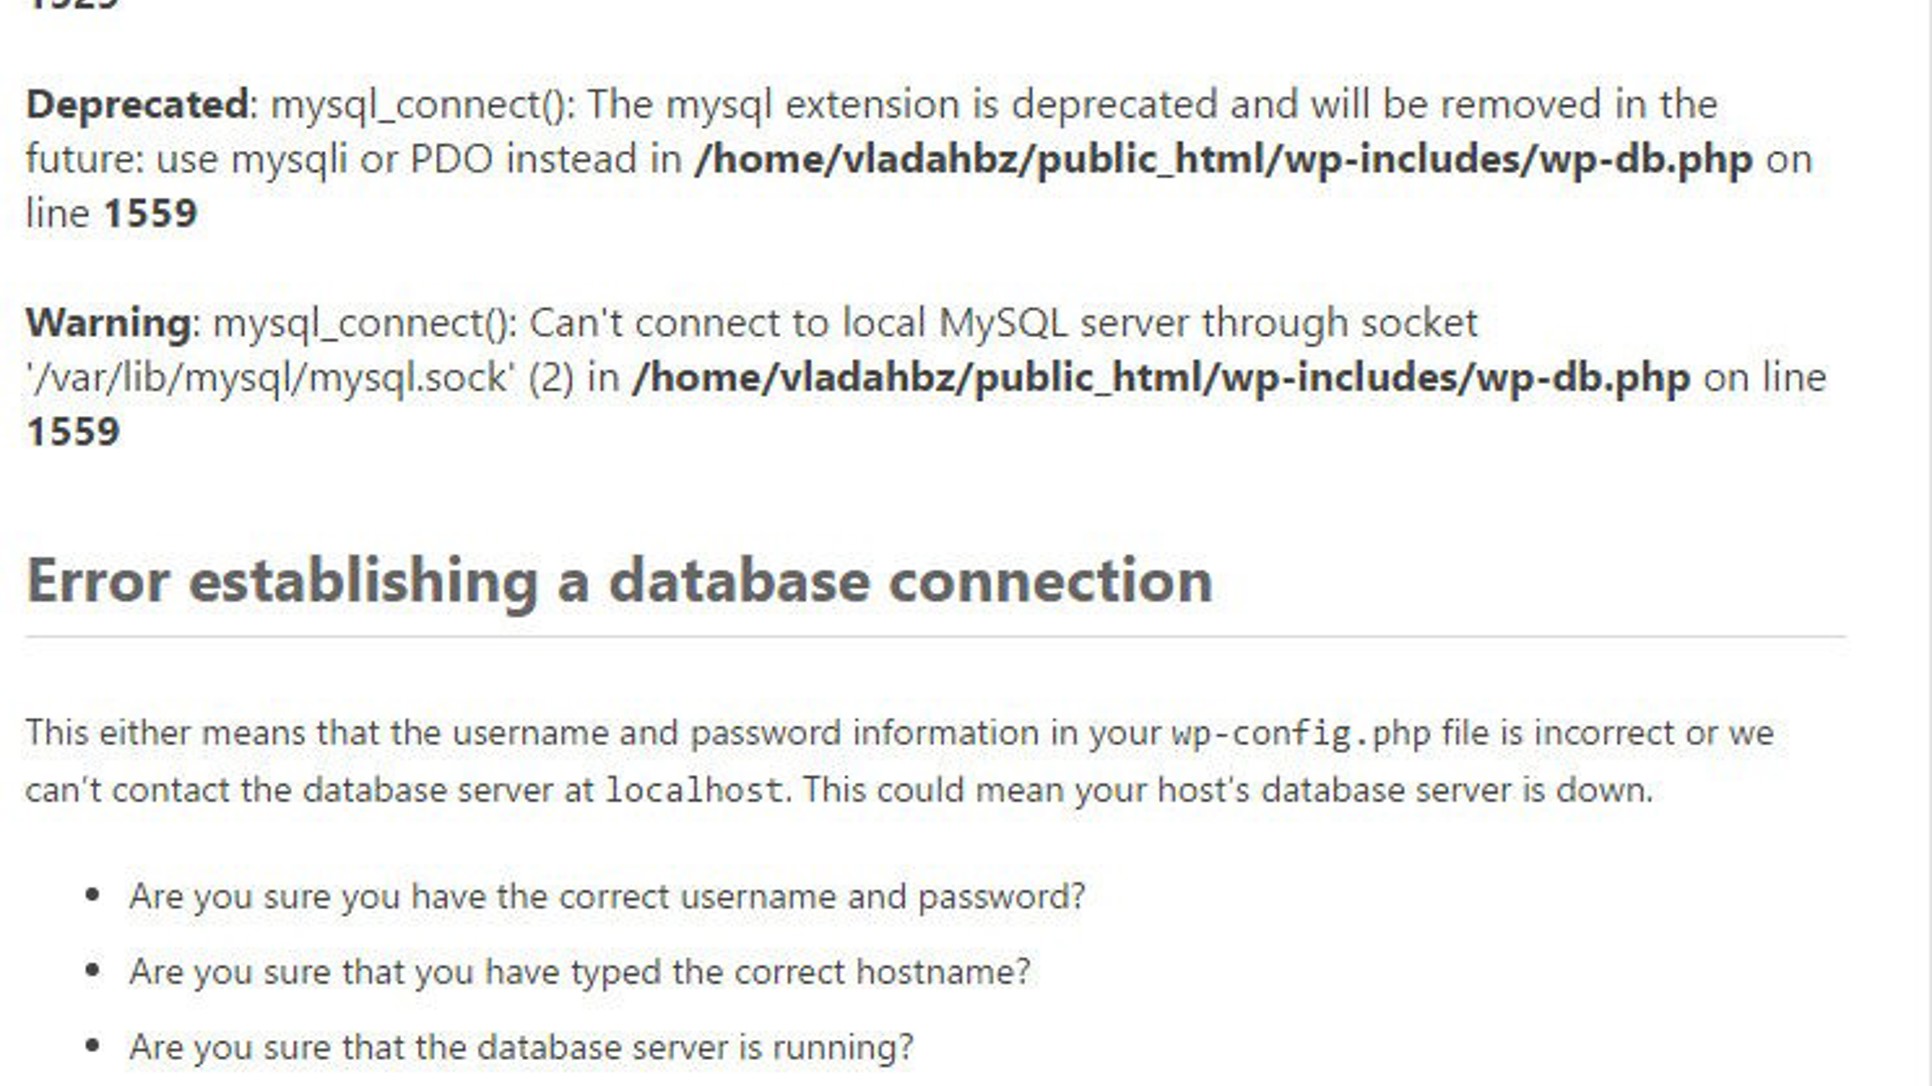Click the "localhost" monospace text
Screen dimensions: 1932x1086
[x=693, y=790]
